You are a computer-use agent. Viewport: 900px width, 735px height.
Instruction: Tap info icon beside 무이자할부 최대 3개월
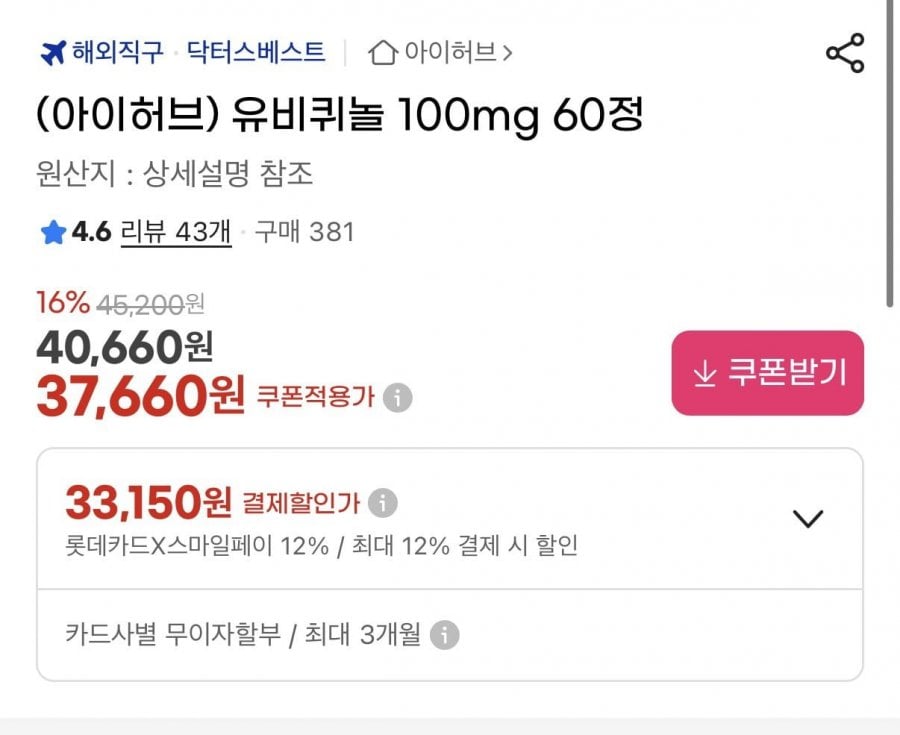(x=444, y=634)
